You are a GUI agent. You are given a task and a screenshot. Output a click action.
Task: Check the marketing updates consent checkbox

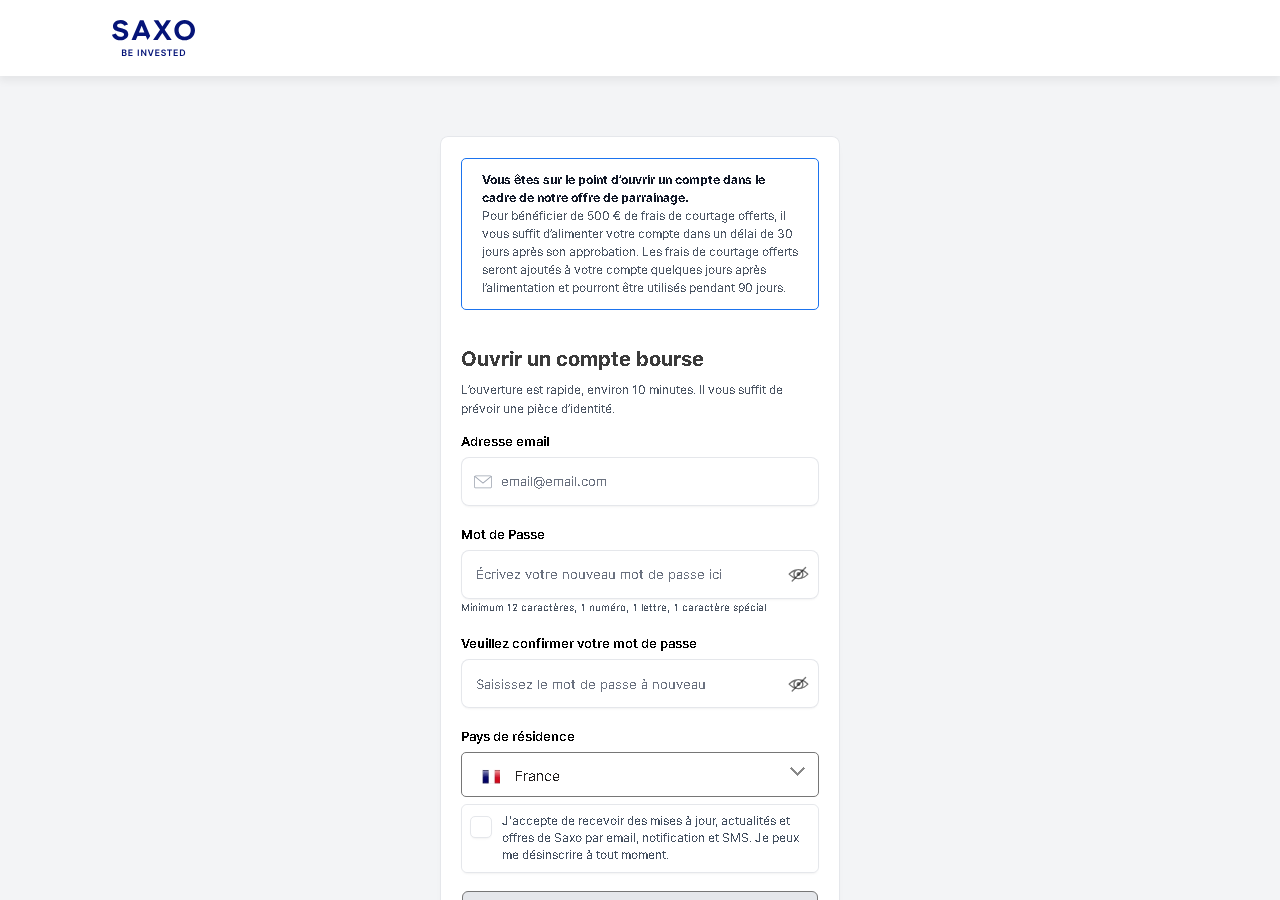pos(481,827)
